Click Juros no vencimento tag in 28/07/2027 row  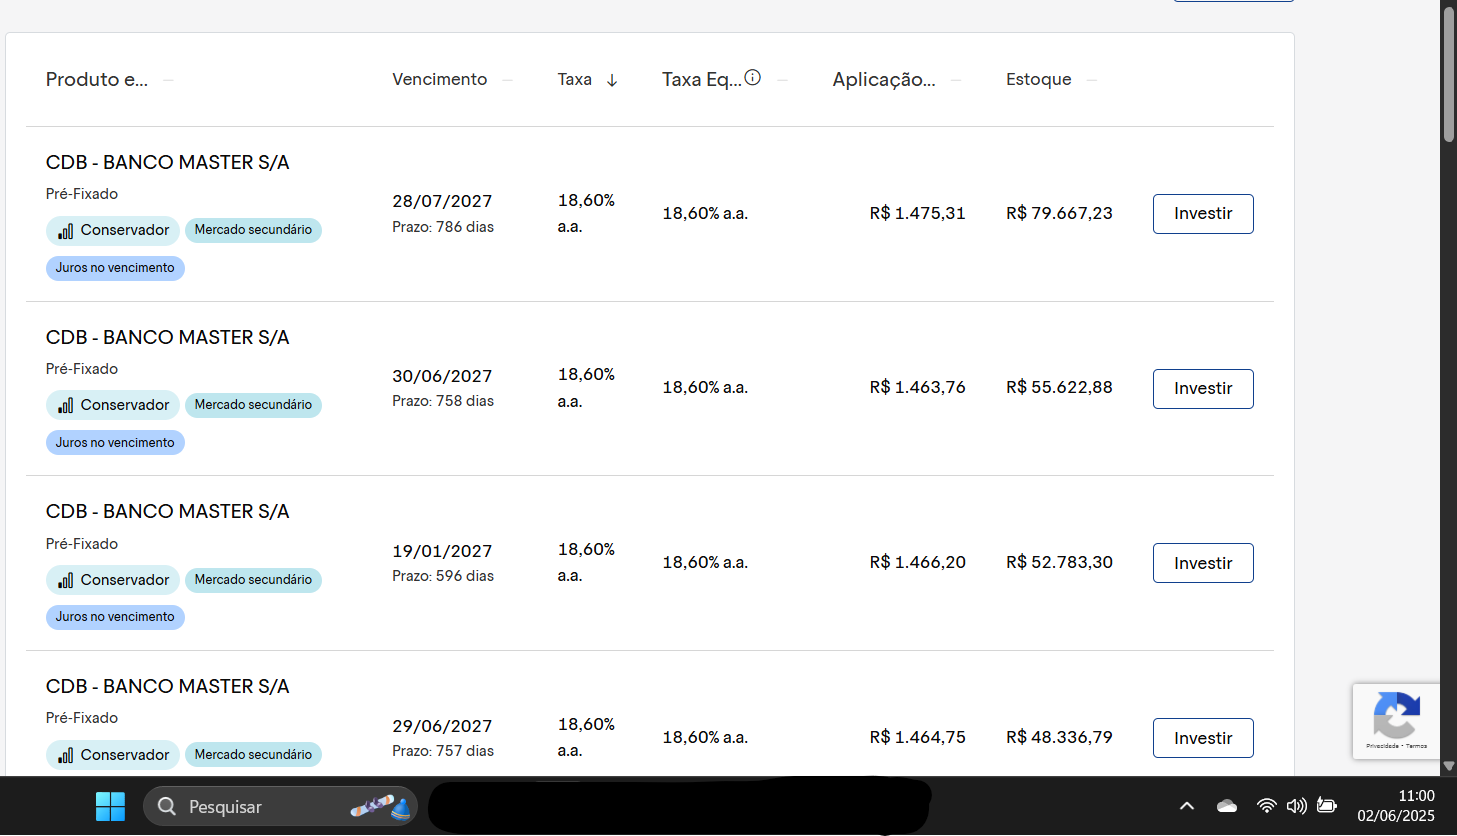(x=115, y=268)
